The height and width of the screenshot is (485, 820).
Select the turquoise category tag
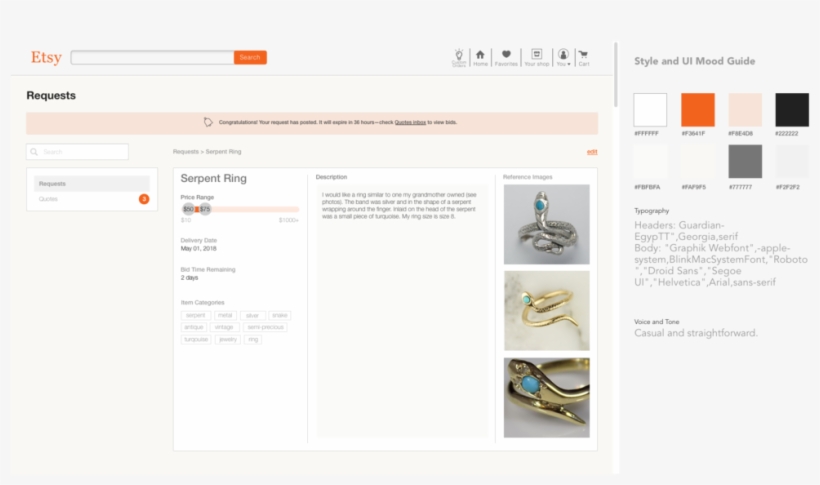coord(195,339)
